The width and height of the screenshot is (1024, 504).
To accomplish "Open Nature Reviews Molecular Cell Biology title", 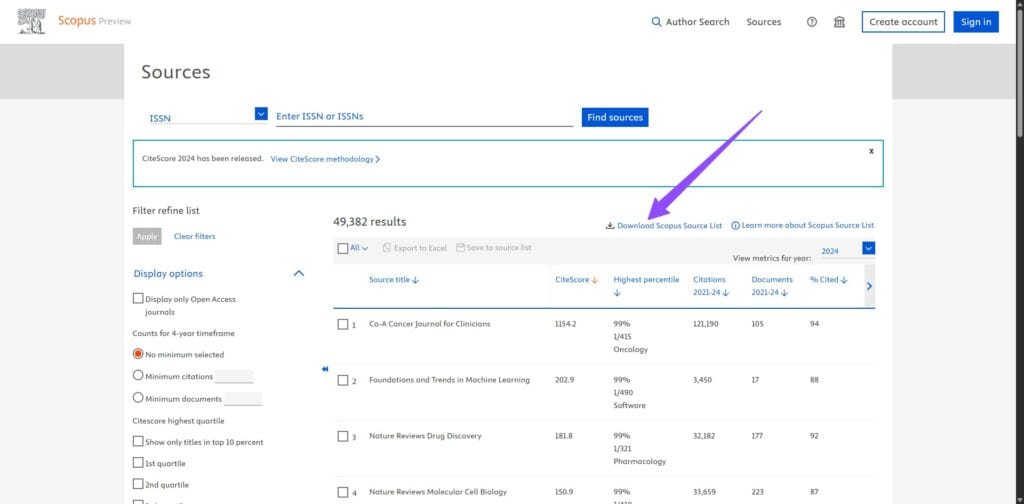I will (438, 492).
